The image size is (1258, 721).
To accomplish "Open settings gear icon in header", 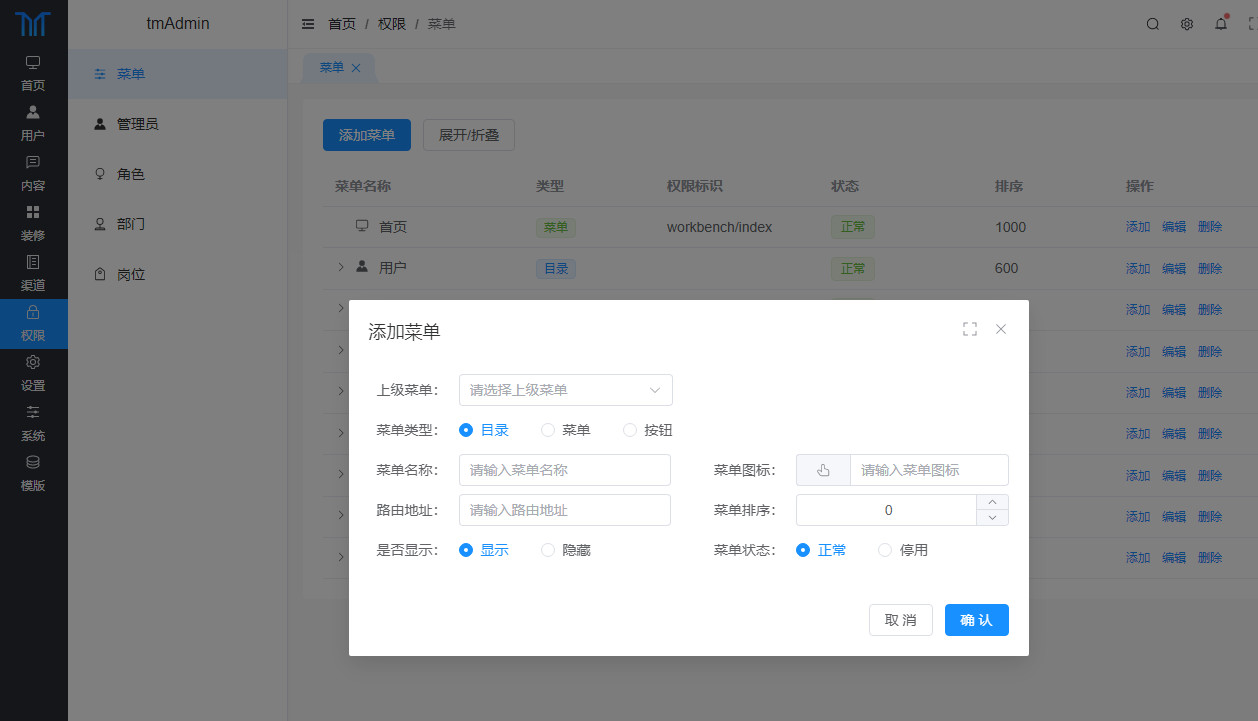I will [x=1187, y=24].
